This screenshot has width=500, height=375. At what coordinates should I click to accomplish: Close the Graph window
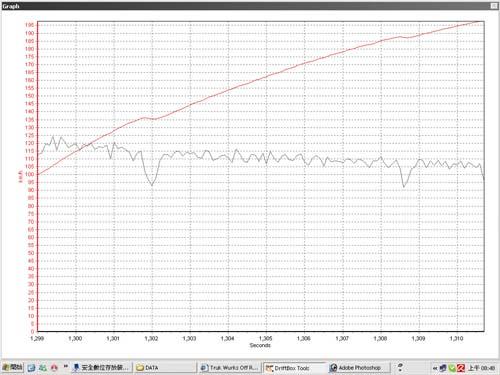(494, 6)
